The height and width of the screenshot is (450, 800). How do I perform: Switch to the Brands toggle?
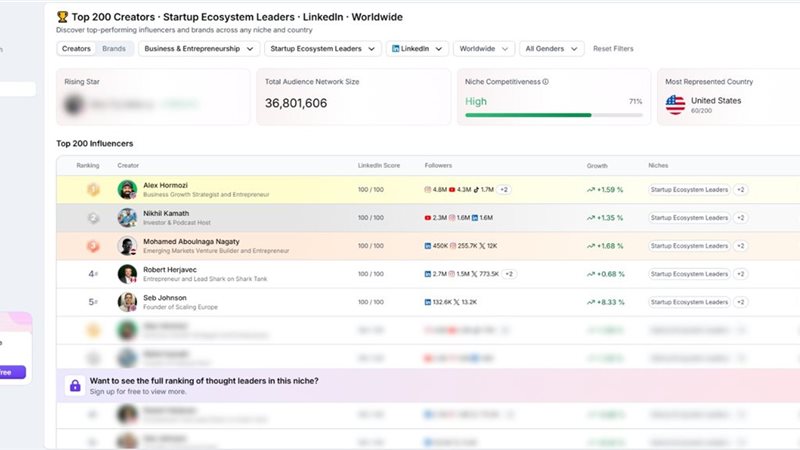pos(114,48)
